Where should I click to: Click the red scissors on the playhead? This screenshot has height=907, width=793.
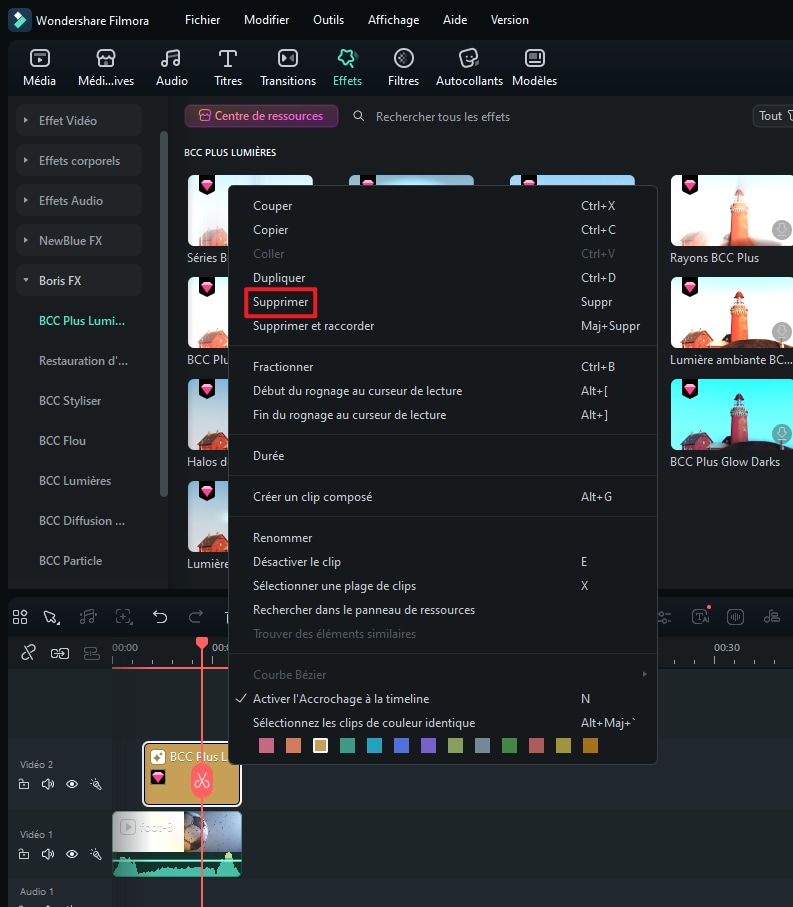202,781
